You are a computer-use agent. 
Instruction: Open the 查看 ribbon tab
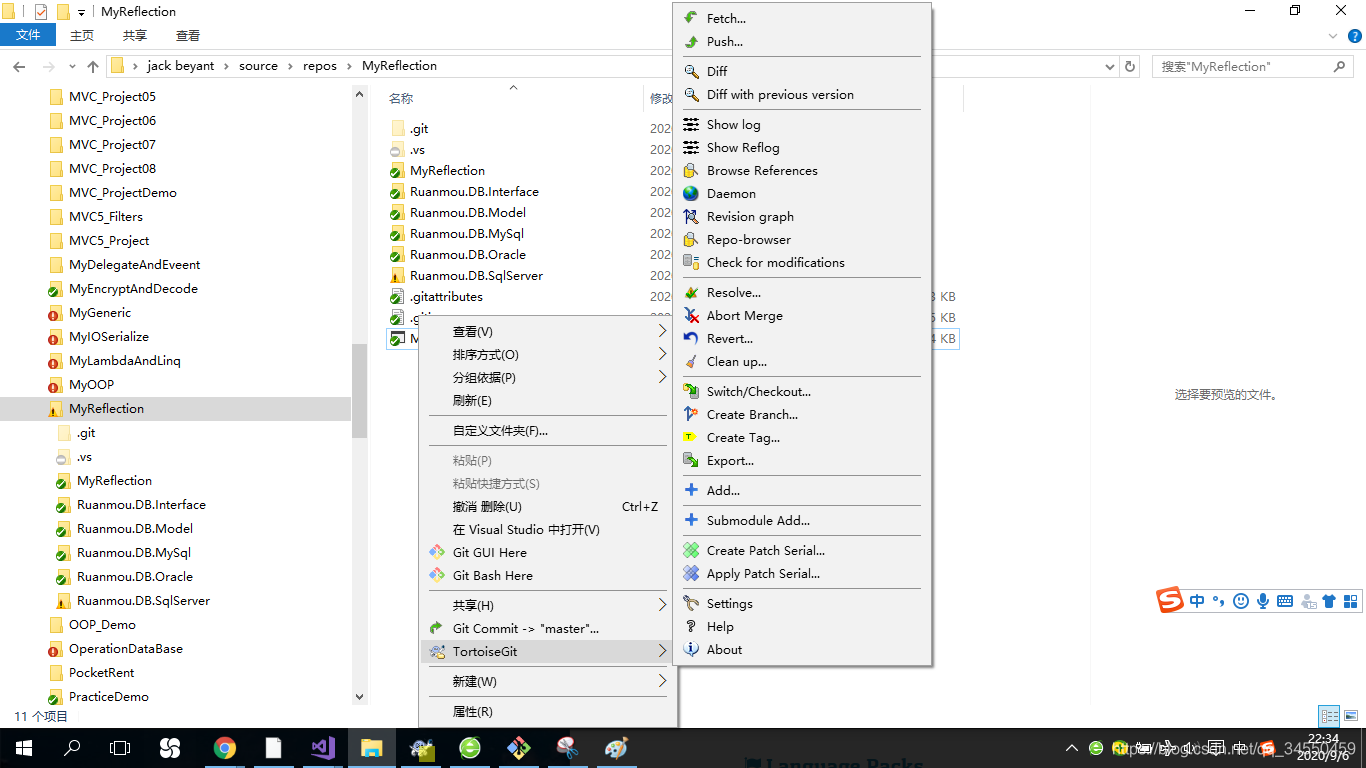point(188,35)
